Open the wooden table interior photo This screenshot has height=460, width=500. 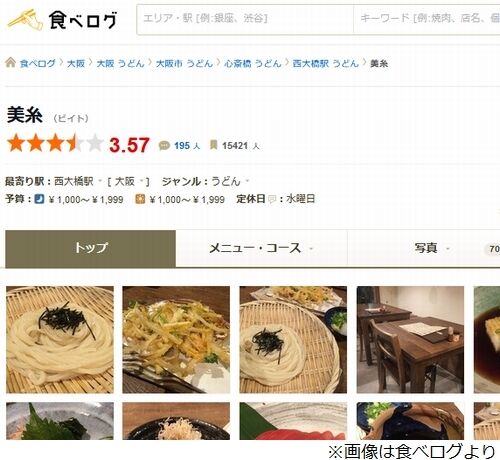410,339
